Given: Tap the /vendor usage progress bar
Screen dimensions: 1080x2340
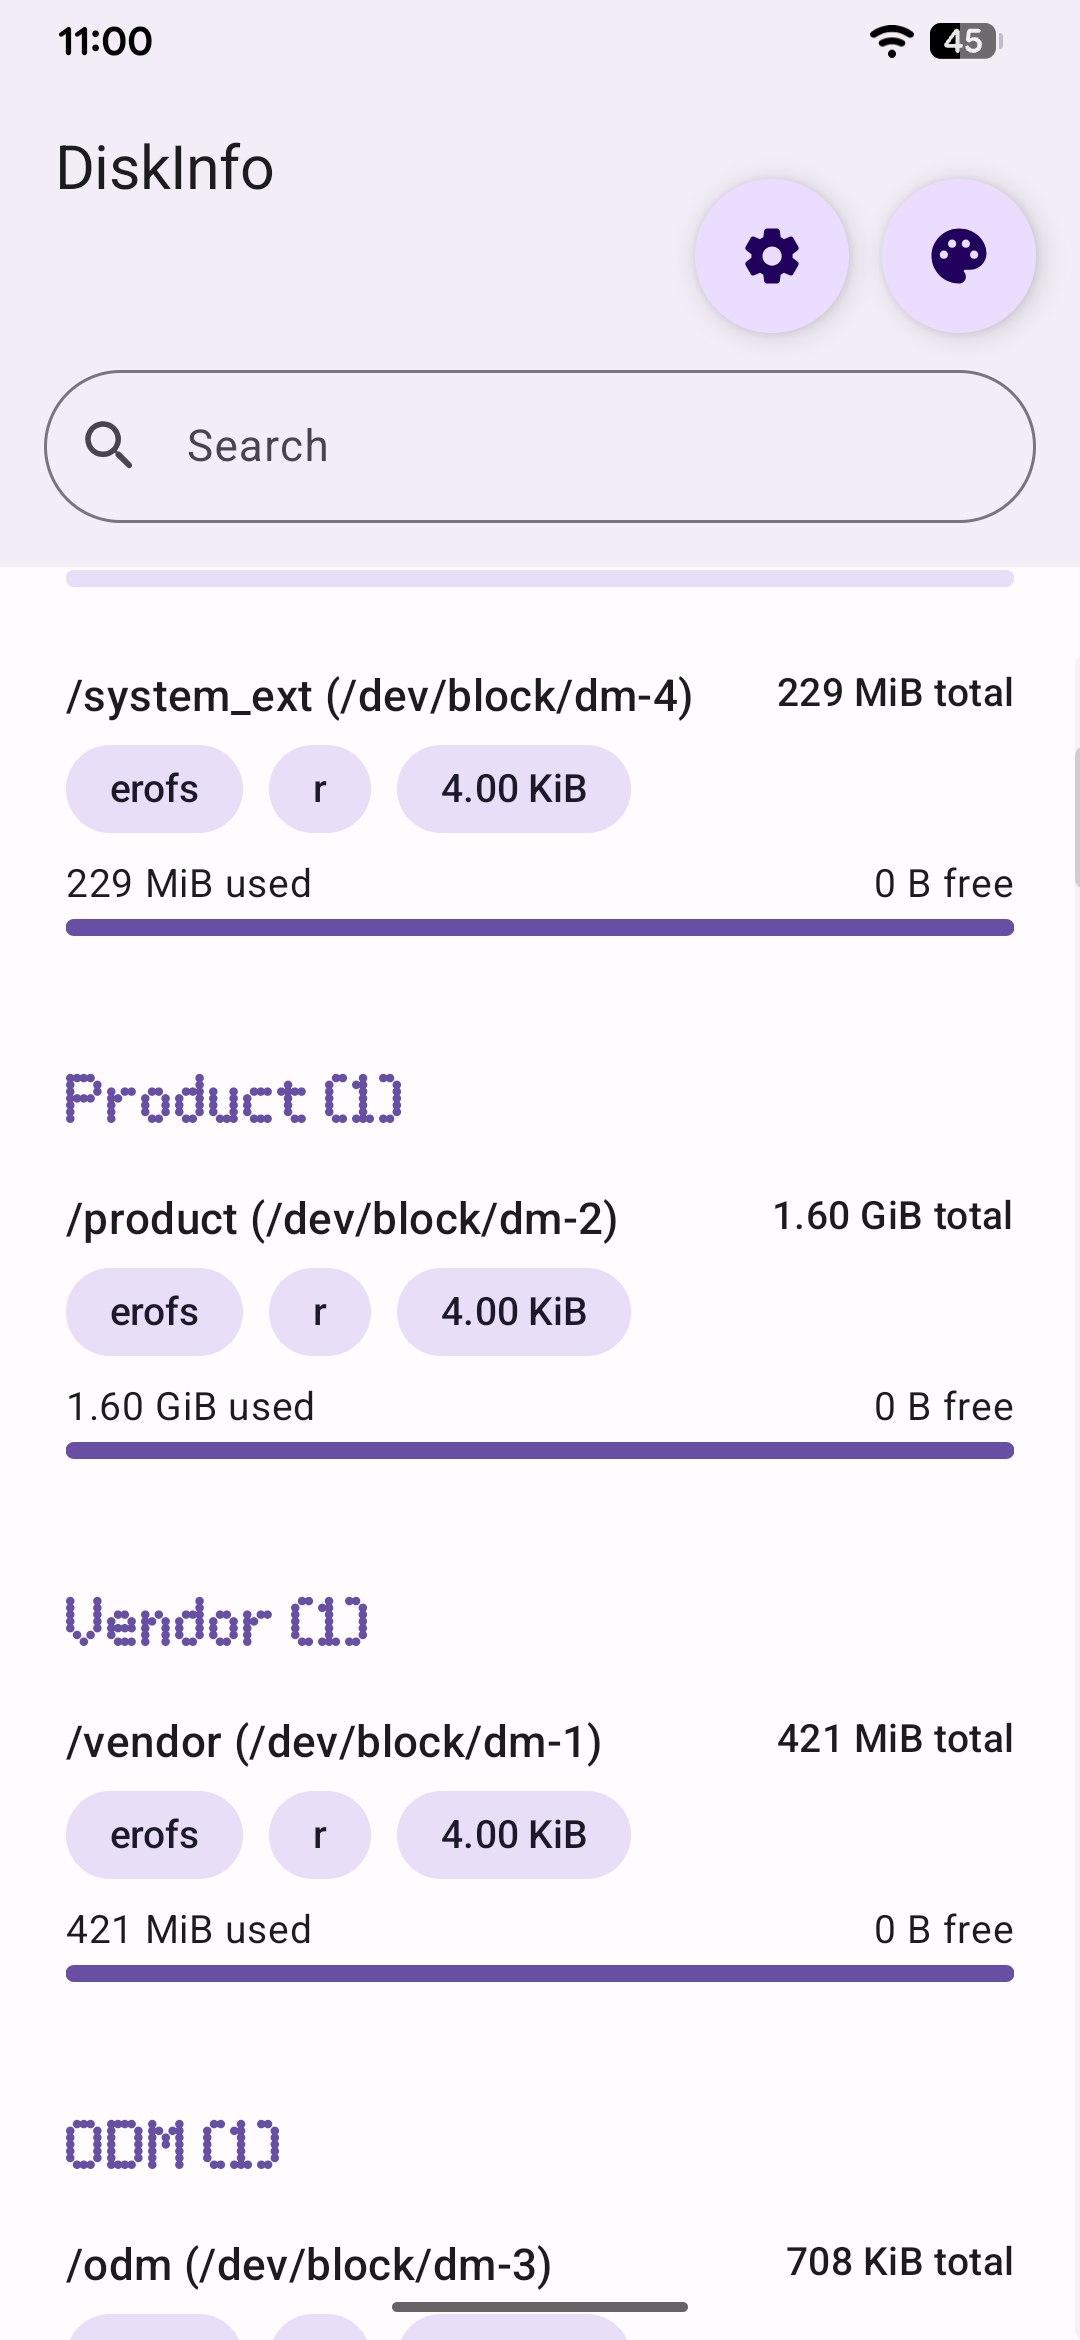Looking at the screenshot, I should (x=540, y=1973).
